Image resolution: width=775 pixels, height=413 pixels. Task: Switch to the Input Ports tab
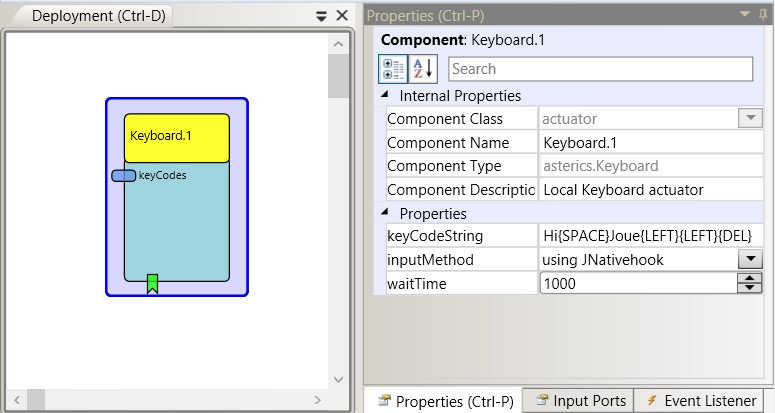click(x=580, y=401)
